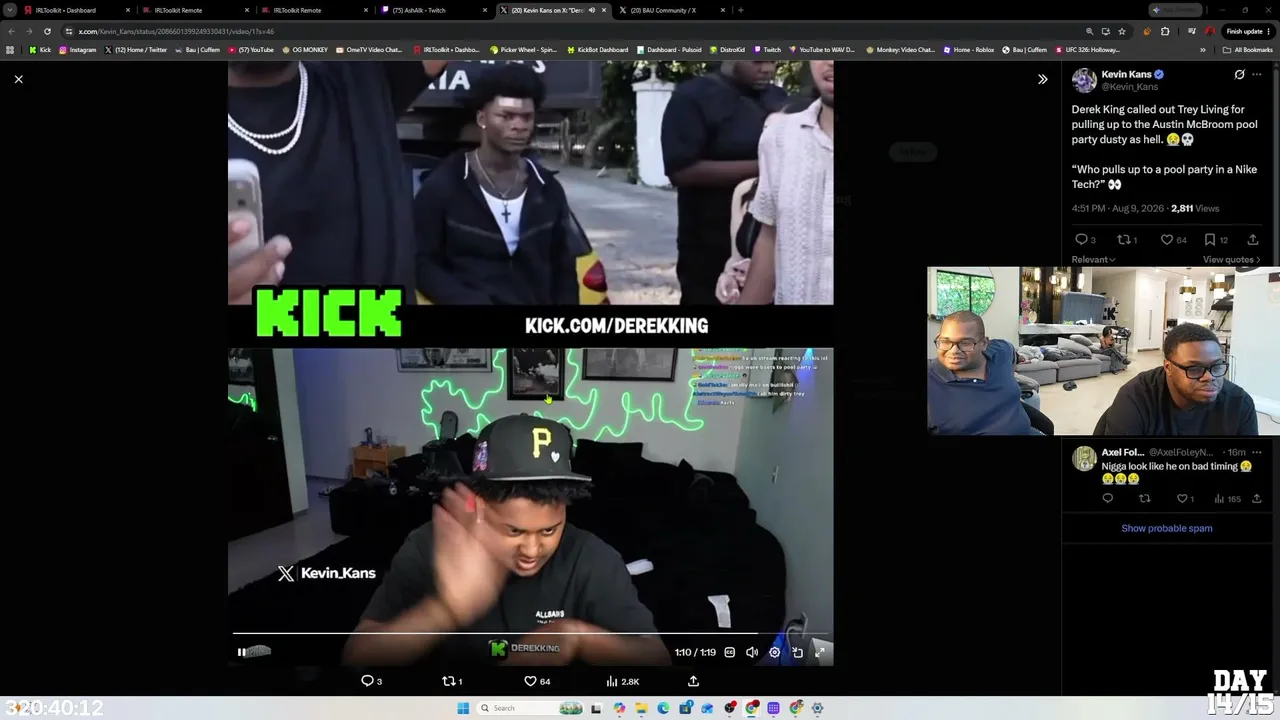This screenshot has height=720, width=1280.
Task: Open Copilot from taskbar
Action: click(x=619, y=708)
